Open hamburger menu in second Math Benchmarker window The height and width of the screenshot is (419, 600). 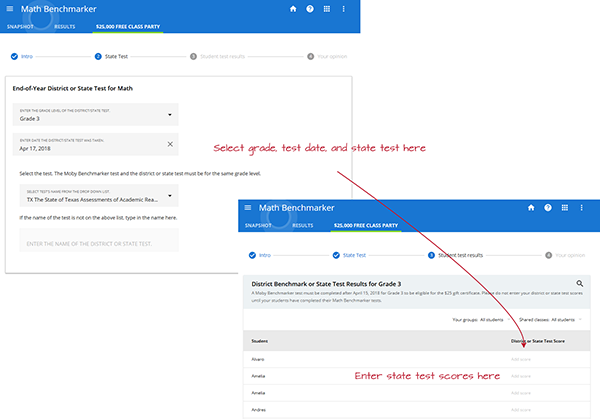coord(248,207)
